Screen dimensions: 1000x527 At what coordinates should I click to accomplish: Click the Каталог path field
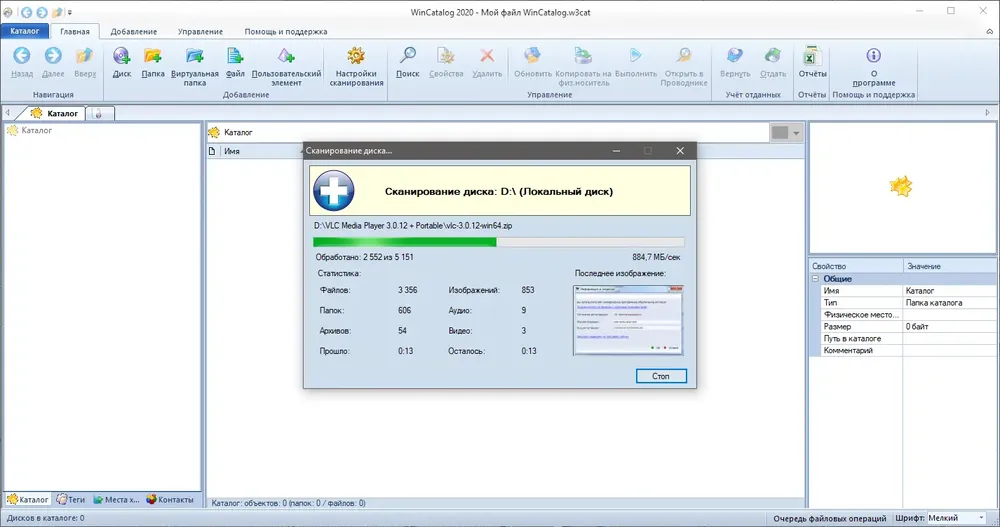point(488,132)
